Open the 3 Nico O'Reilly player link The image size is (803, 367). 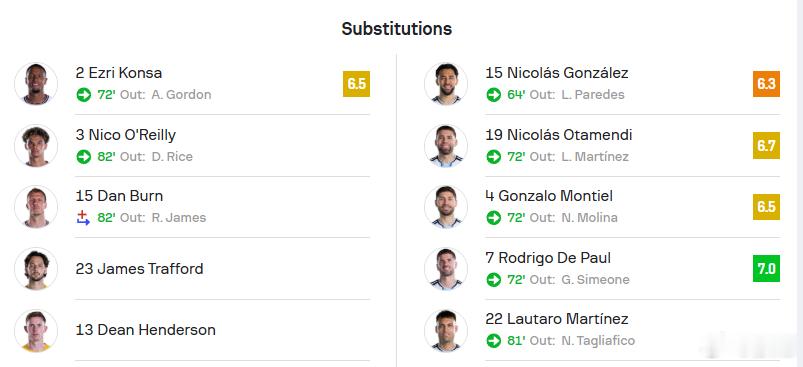pyautogui.click(x=126, y=135)
